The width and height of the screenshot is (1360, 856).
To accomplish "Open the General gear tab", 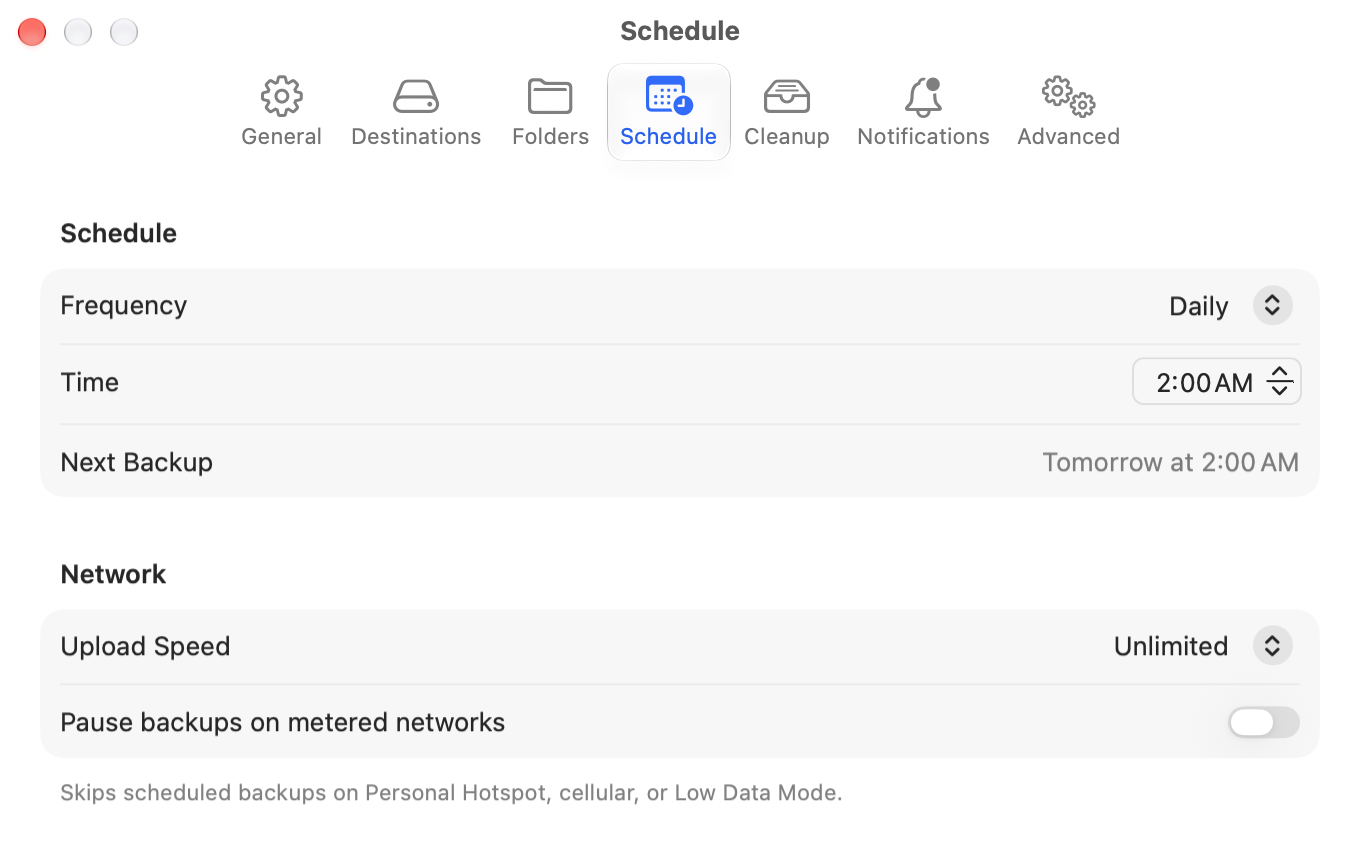I will 281,112.
